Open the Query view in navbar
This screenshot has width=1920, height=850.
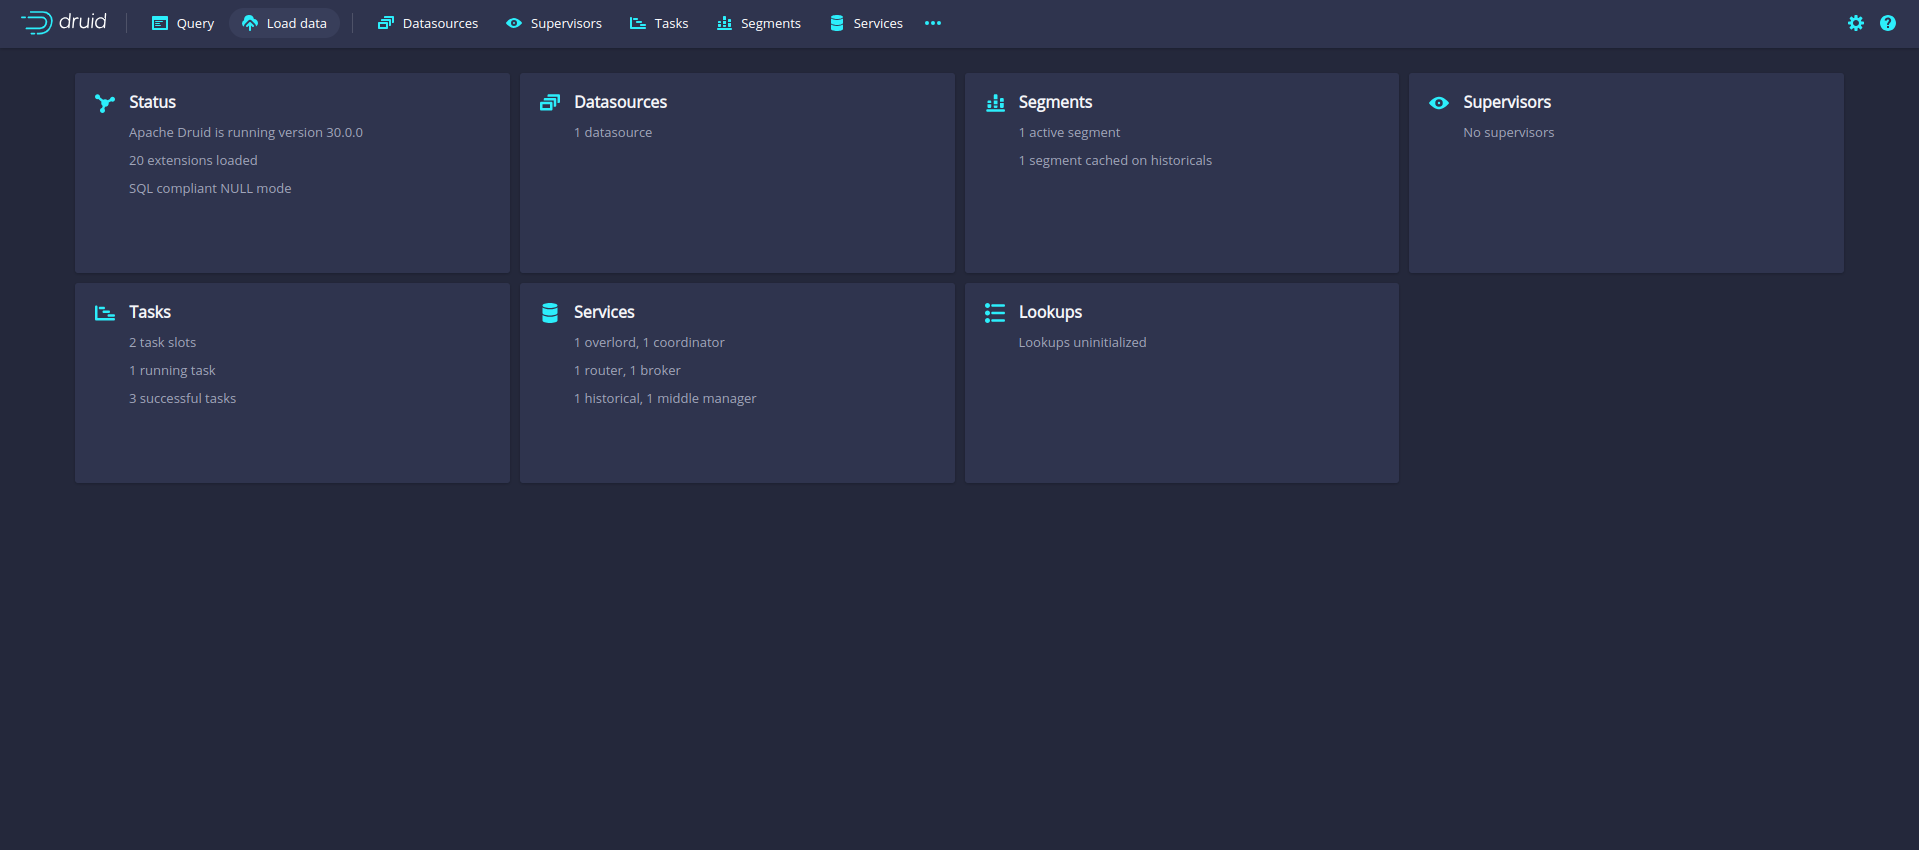183,23
